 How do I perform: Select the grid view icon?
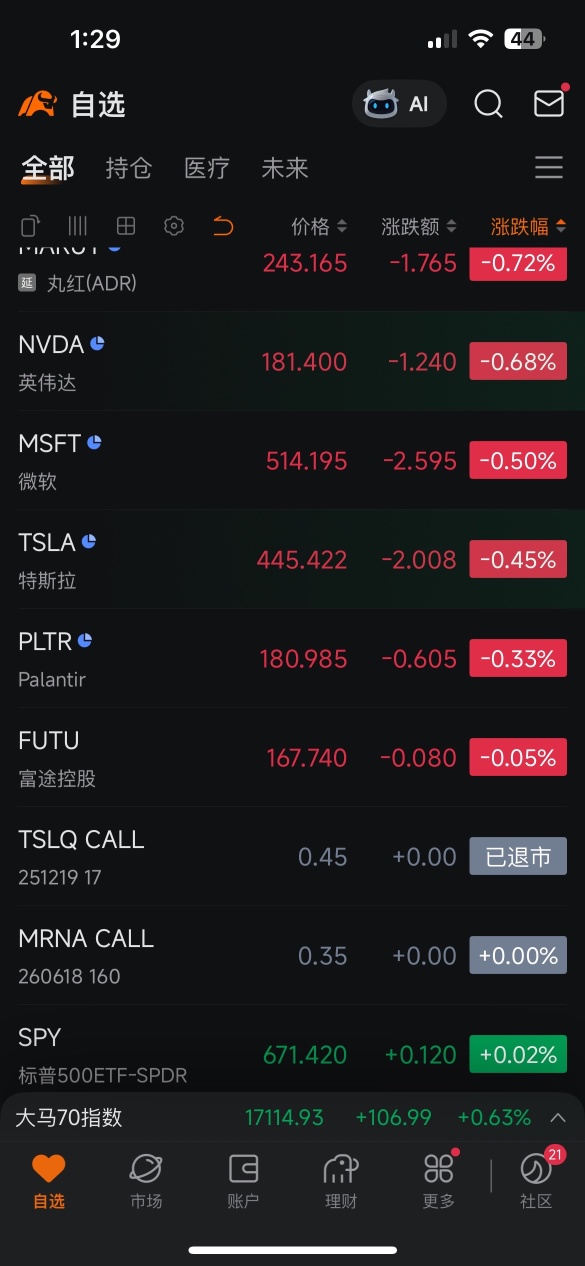(126, 226)
